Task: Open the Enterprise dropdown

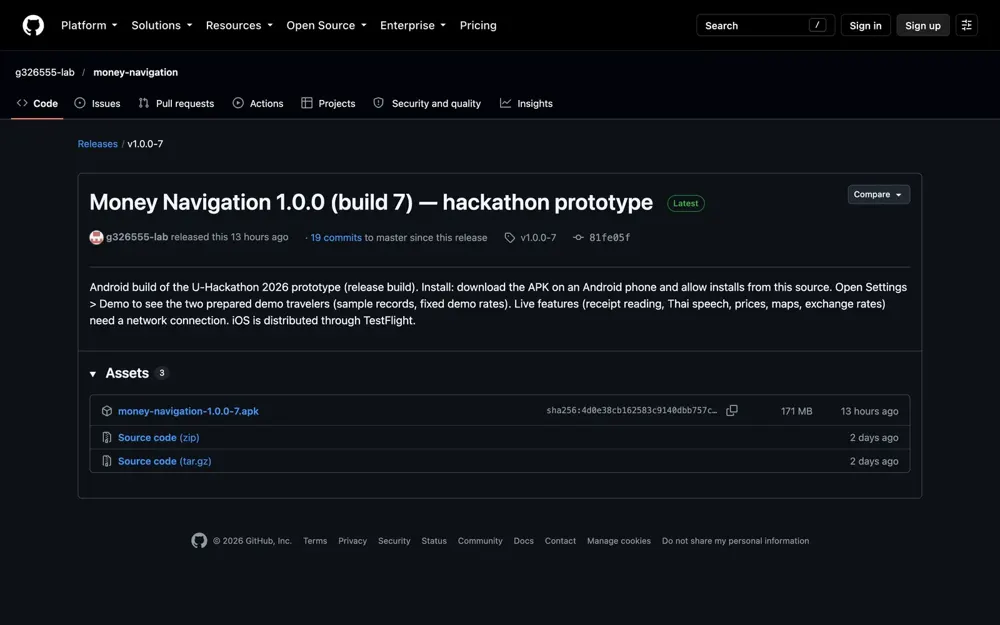Action: [413, 26]
